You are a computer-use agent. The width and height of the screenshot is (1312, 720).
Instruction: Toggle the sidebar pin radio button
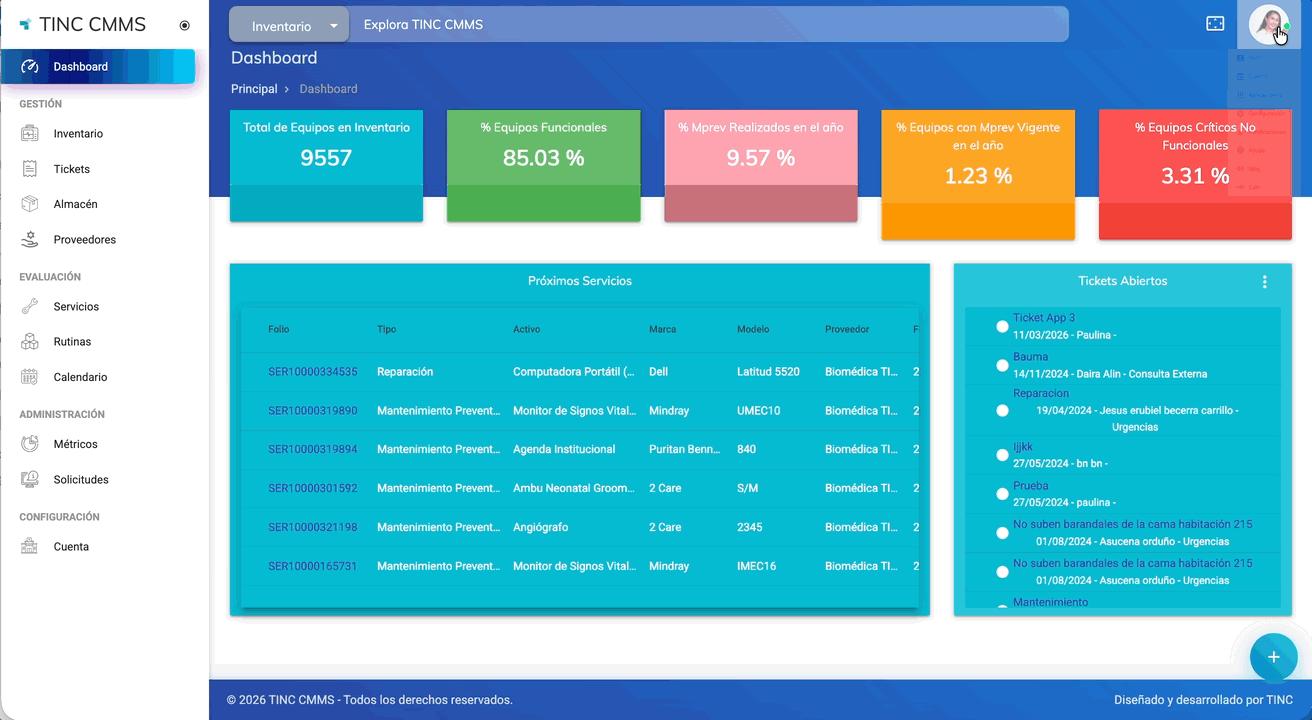tap(184, 26)
